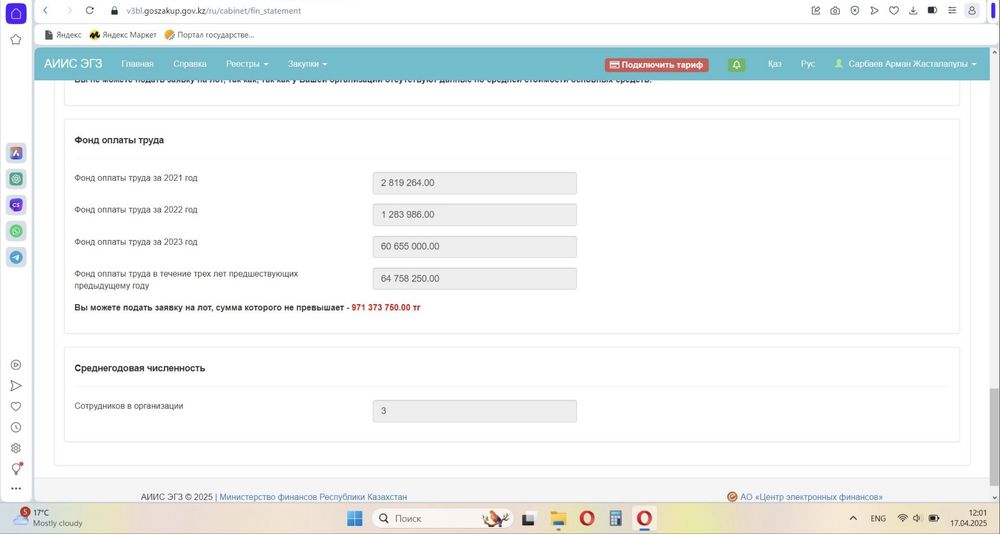Open browsing history clock icon
This screenshot has height=534, width=1000.
(x=16, y=427)
